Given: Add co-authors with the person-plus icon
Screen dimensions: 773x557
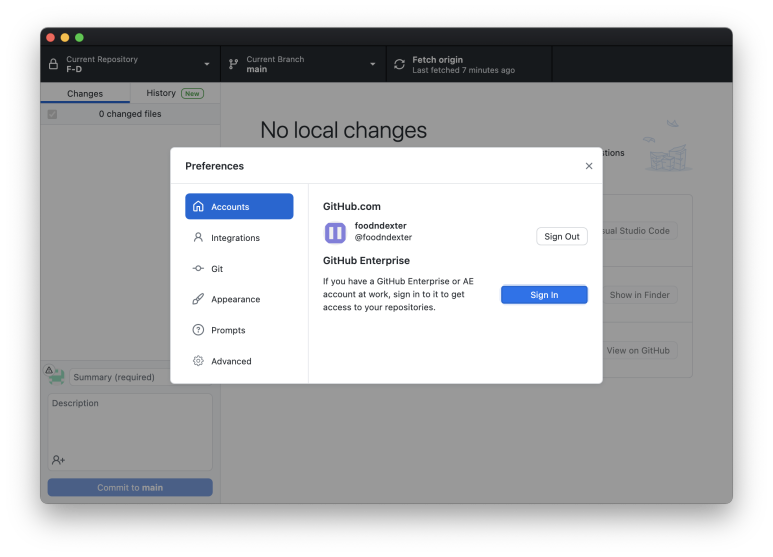Looking at the screenshot, I should 58,460.
